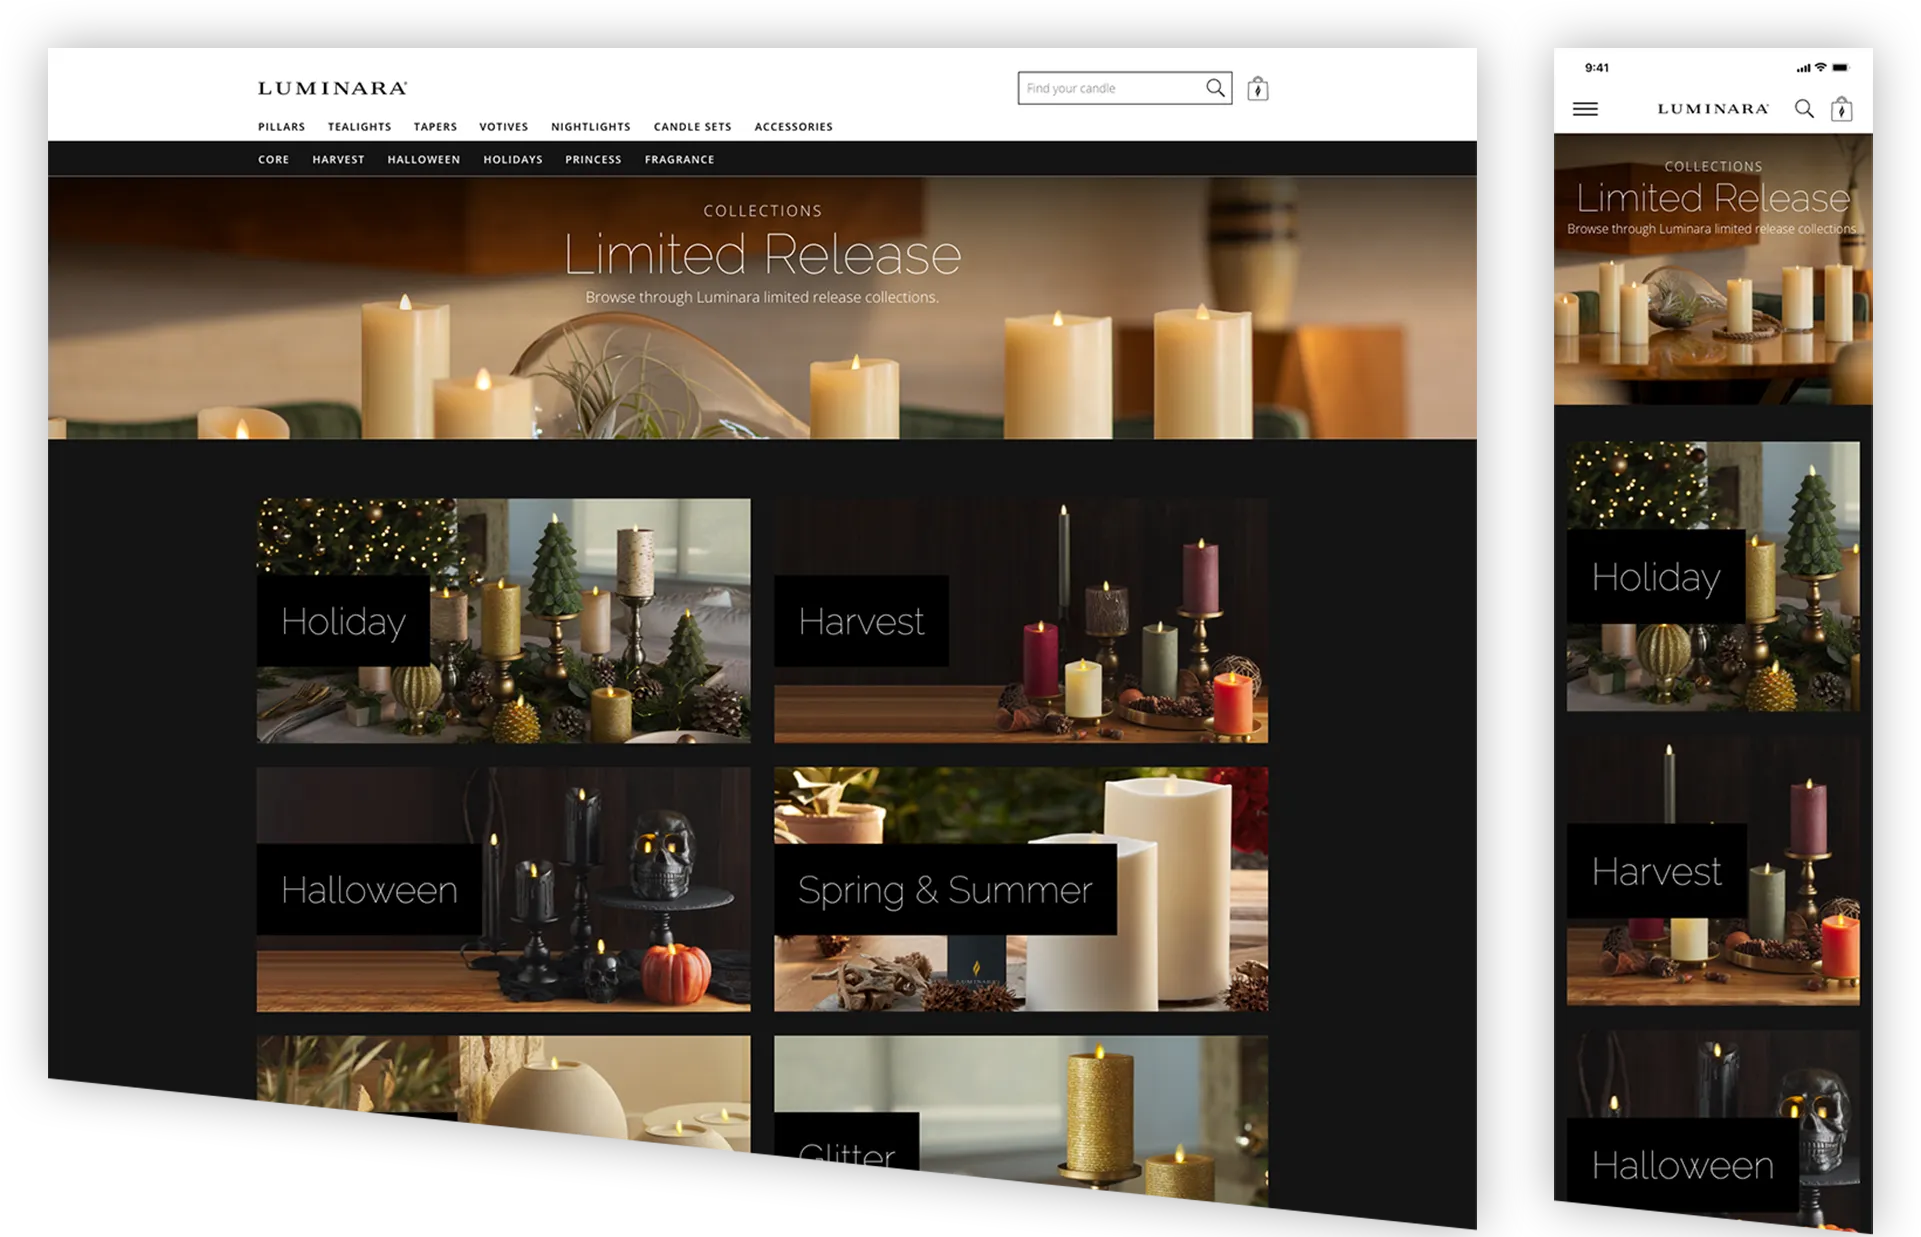
Task: Tap the search icon on mobile view
Action: click(1804, 108)
